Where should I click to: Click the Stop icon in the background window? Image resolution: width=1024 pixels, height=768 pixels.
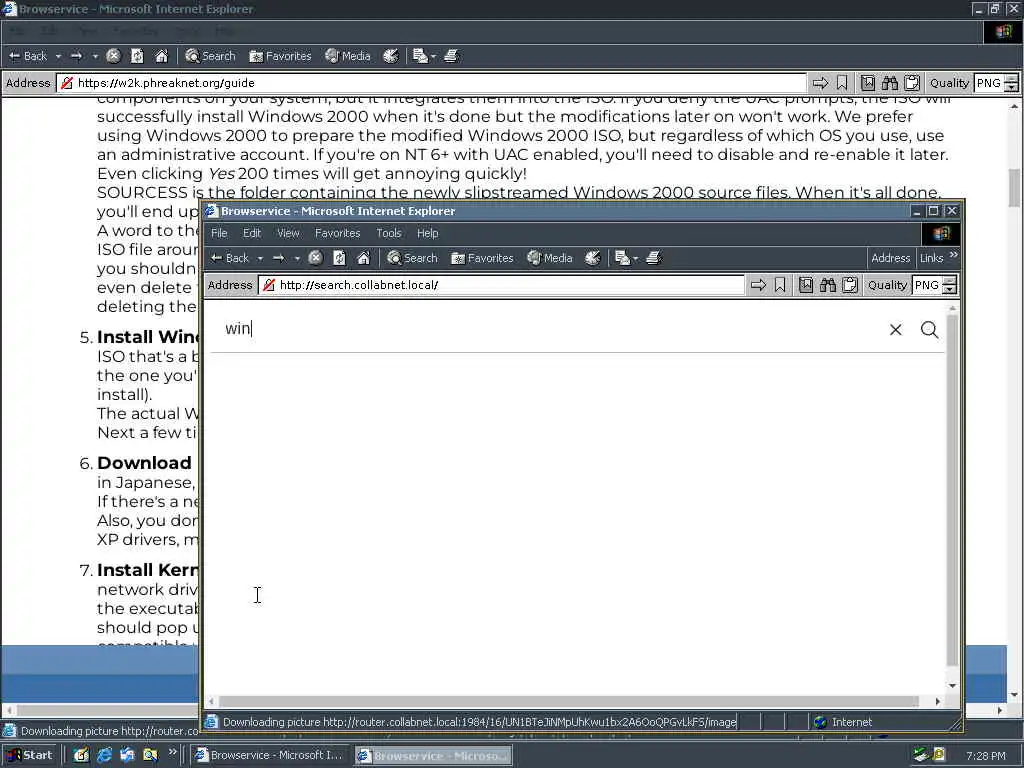(113, 56)
